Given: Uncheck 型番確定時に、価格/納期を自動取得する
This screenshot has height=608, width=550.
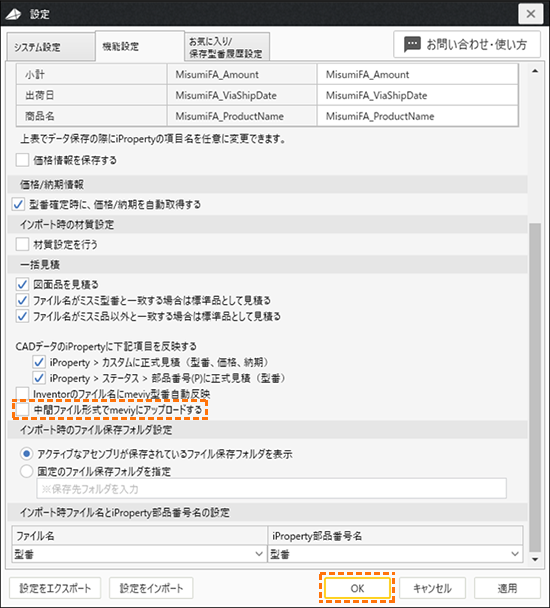Looking at the screenshot, I should (18, 204).
